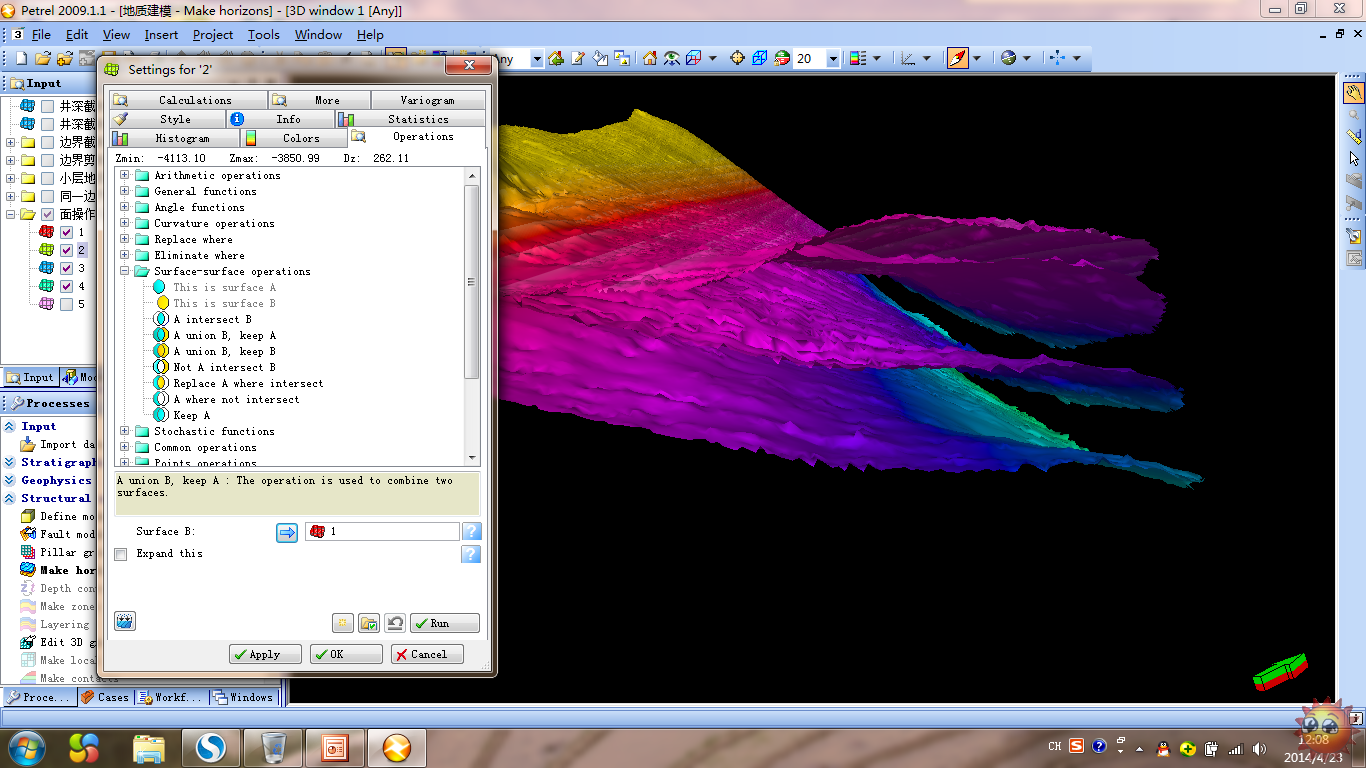Expand Curvature operations folder
1366x768 pixels.
point(125,223)
